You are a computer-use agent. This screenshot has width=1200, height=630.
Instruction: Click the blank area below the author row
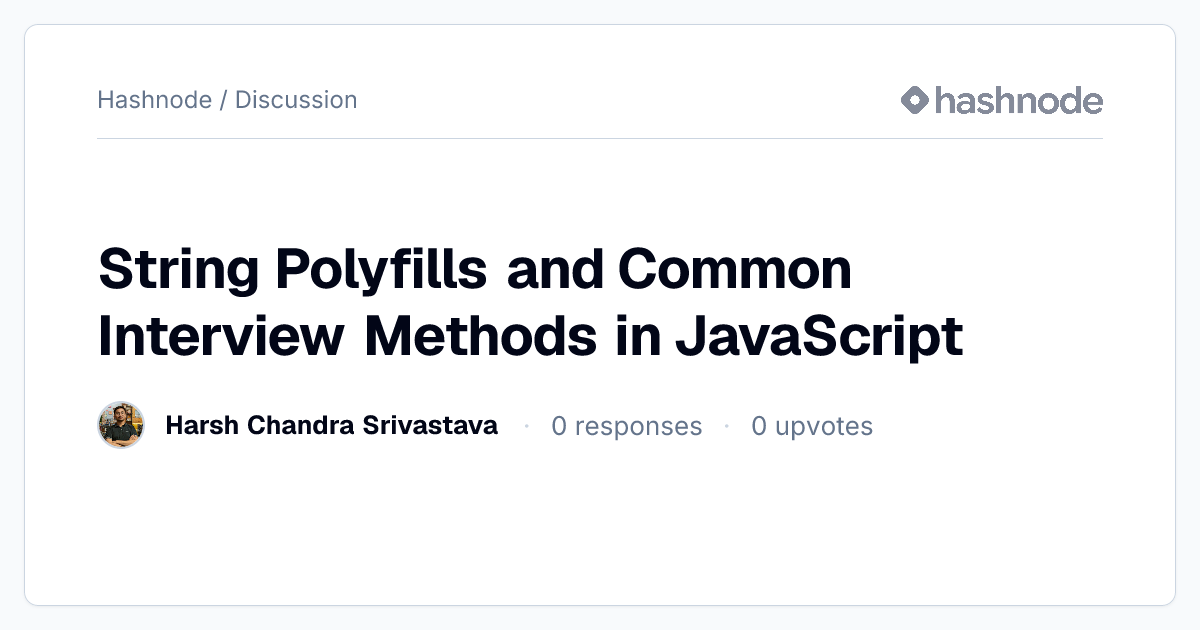tap(600, 525)
